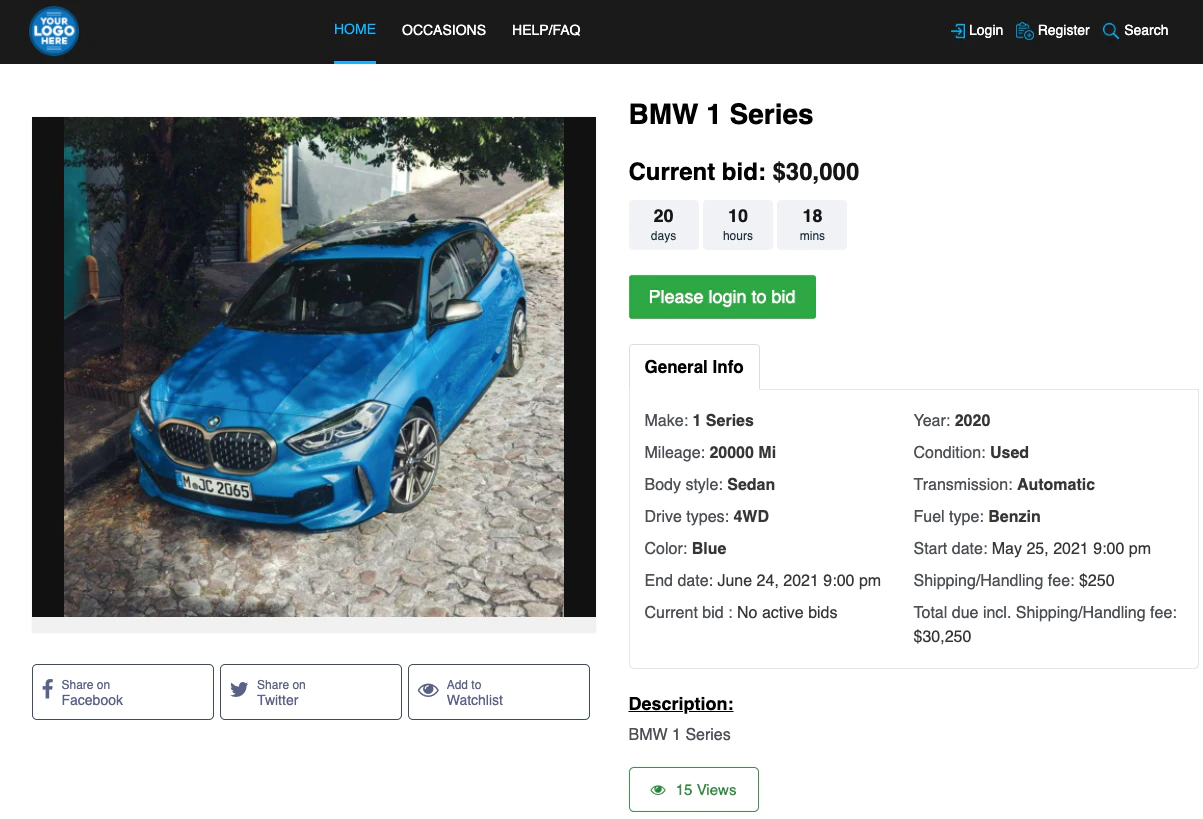This screenshot has height=819, width=1203.
Task: Click the Twitter bird icon
Action: click(239, 690)
